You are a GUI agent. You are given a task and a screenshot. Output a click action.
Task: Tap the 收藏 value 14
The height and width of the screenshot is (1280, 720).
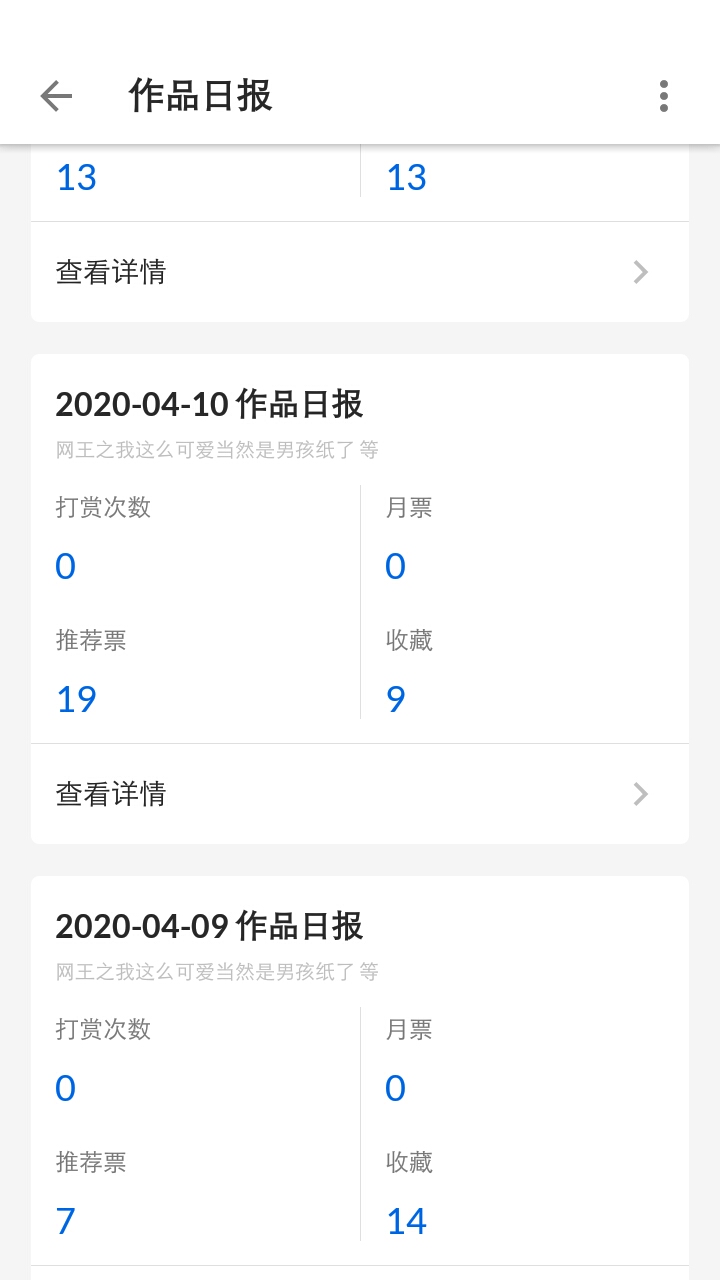[406, 1221]
